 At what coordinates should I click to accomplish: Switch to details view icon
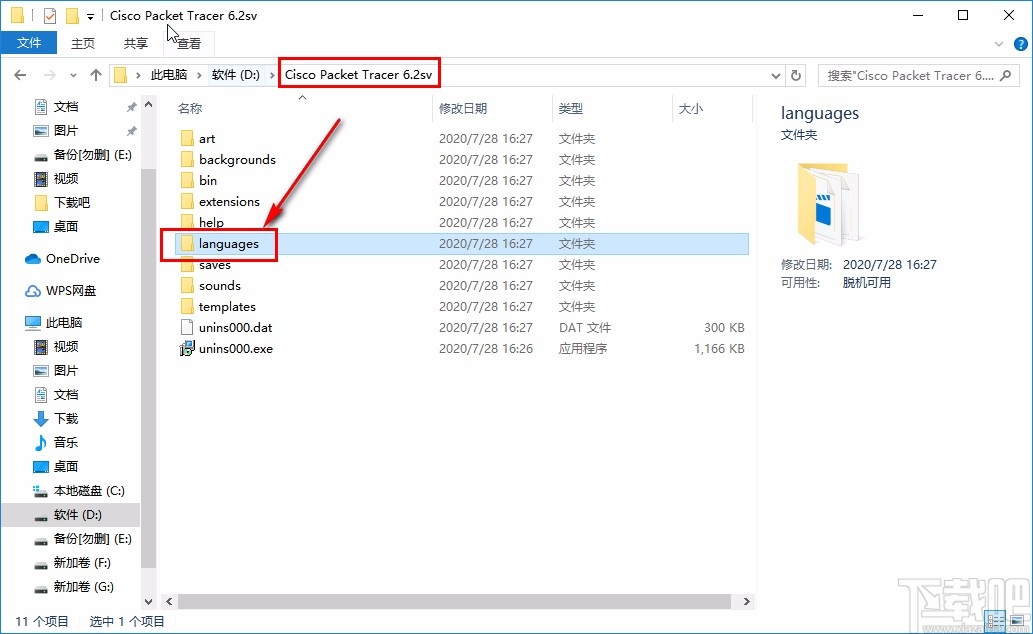point(995,621)
